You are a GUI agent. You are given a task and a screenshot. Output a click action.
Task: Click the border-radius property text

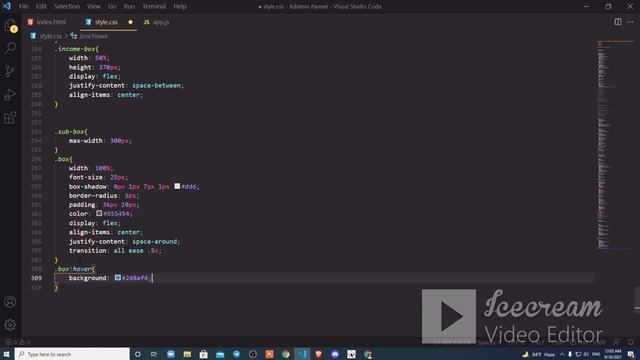coord(93,196)
